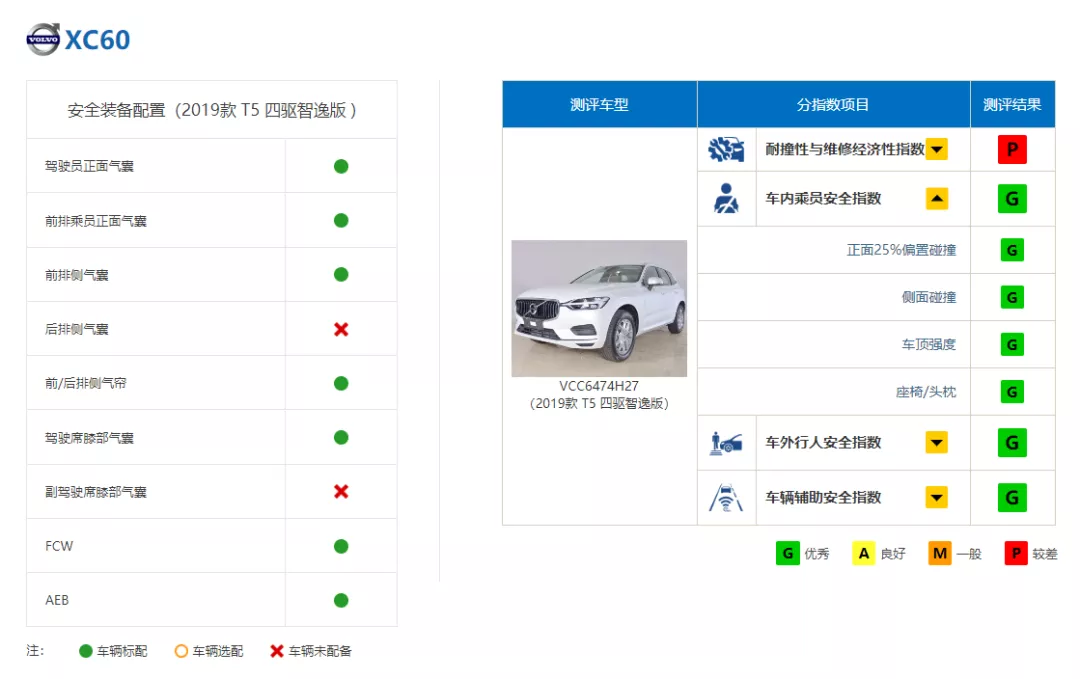1080x679 pixels.
Task: Click the yellow A swatch in the legend
Action: point(863,552)
